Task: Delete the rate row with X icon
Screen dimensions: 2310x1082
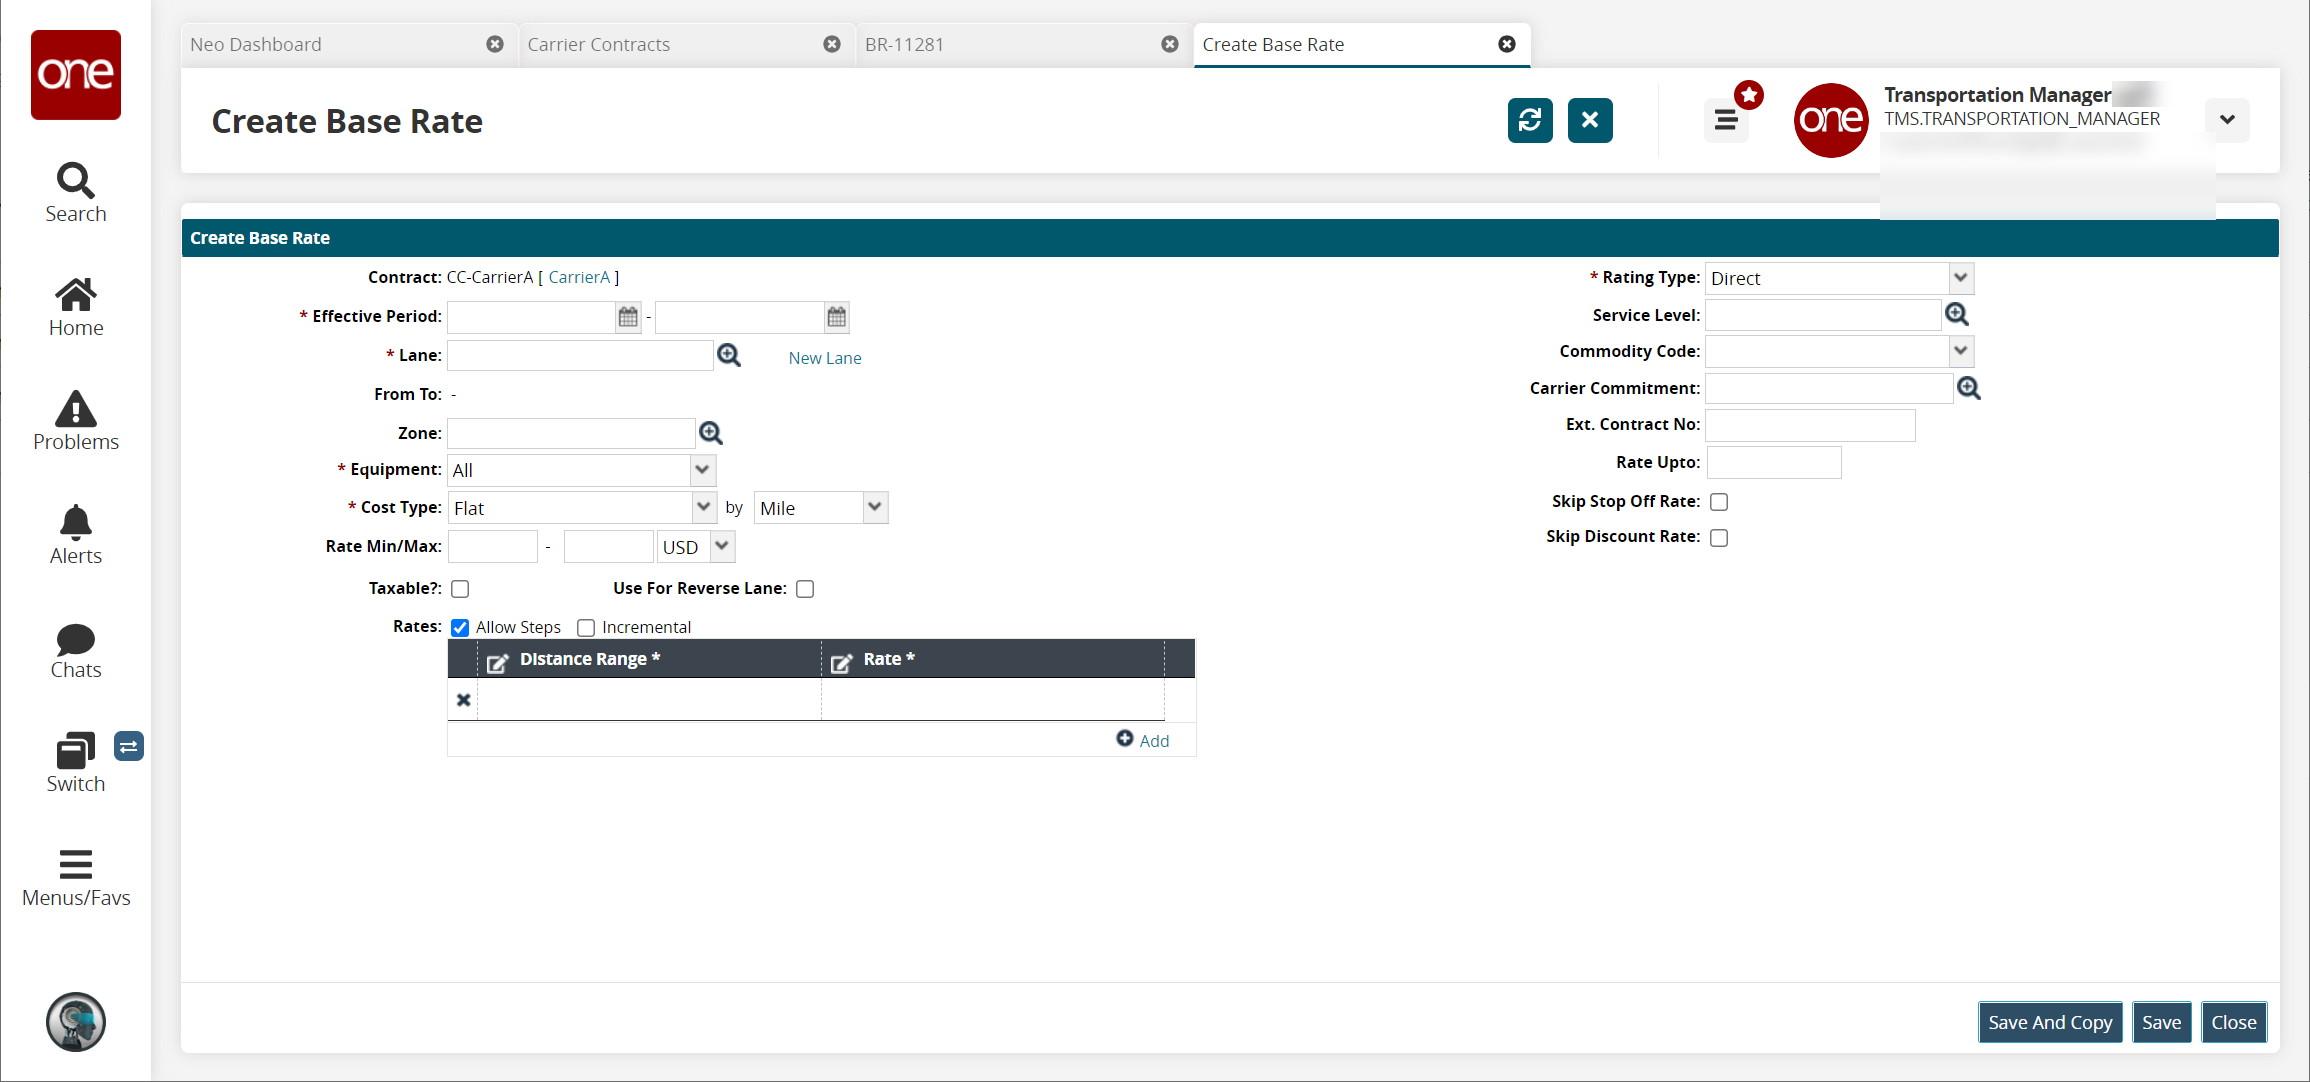Action: coord(463,700)
